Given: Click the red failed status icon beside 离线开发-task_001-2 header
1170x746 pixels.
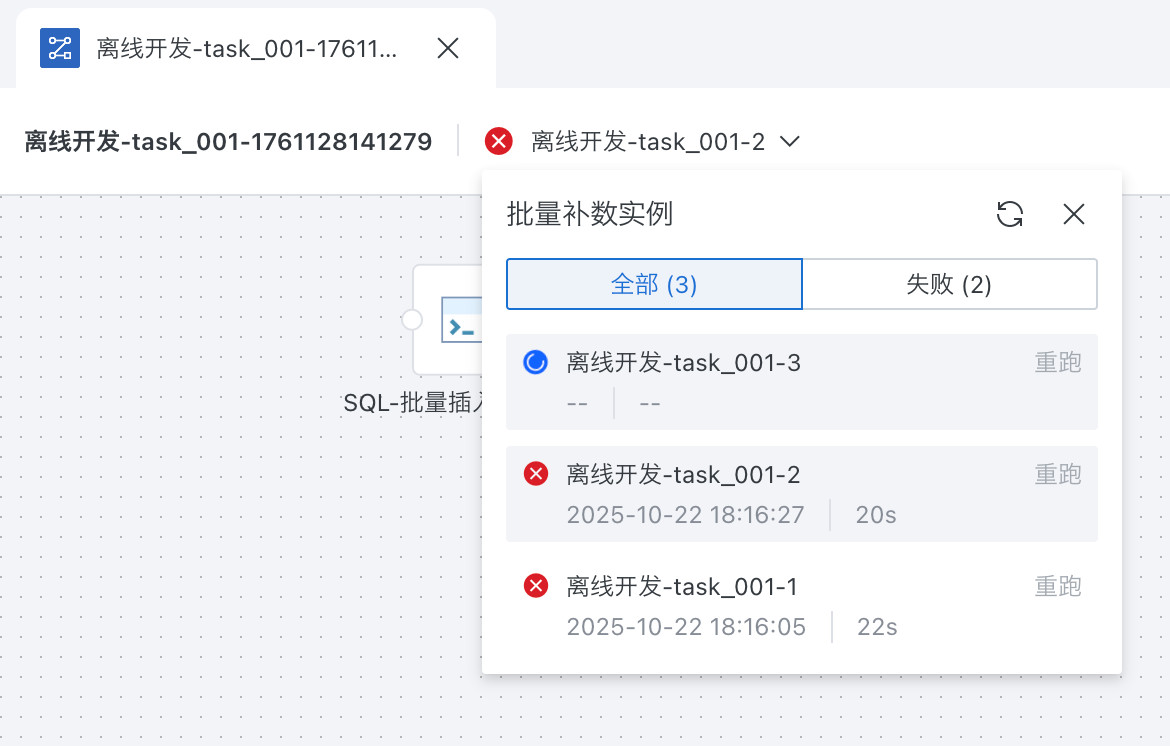Looking at the screenshot, I should click(498, 142).
